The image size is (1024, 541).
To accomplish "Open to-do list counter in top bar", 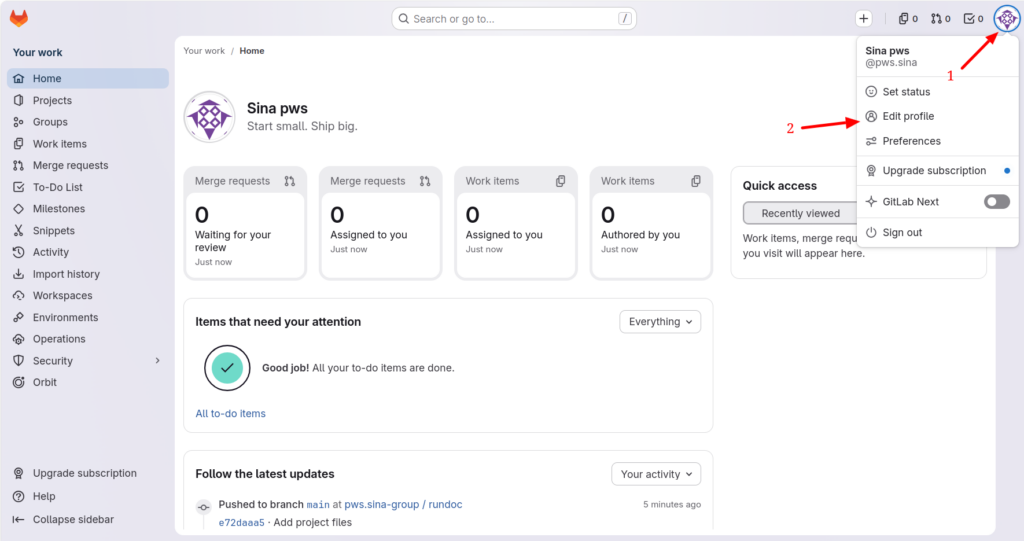I will [x=973, y=19].
